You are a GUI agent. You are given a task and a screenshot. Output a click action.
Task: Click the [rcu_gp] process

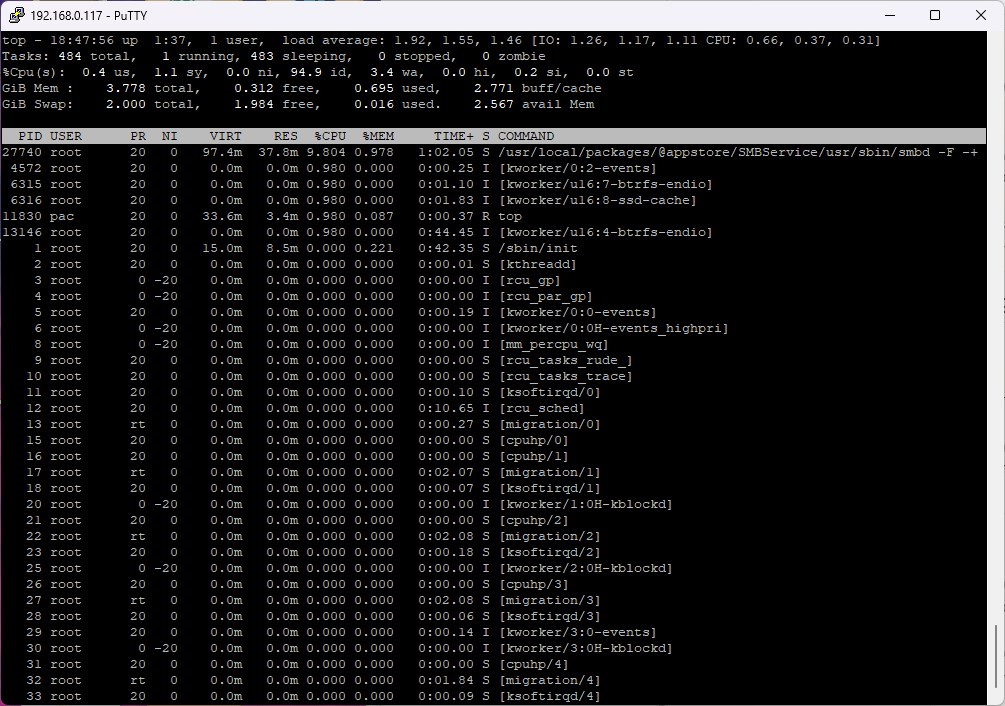pyautogui.click(x=529, y=280)
